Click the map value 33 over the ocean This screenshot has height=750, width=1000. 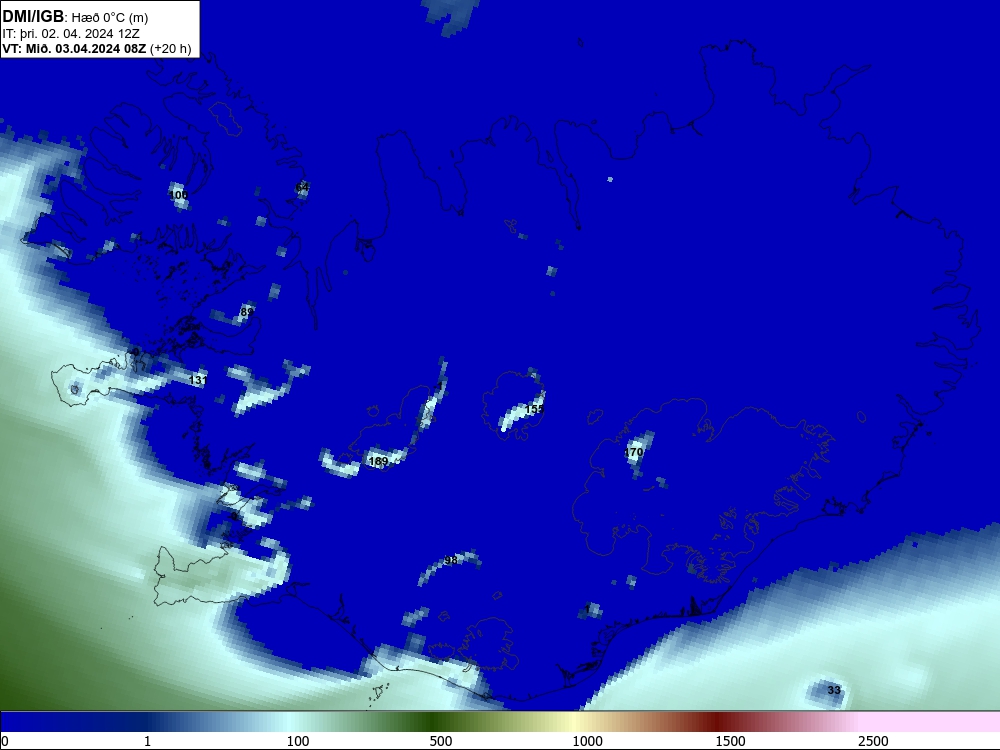834,690
